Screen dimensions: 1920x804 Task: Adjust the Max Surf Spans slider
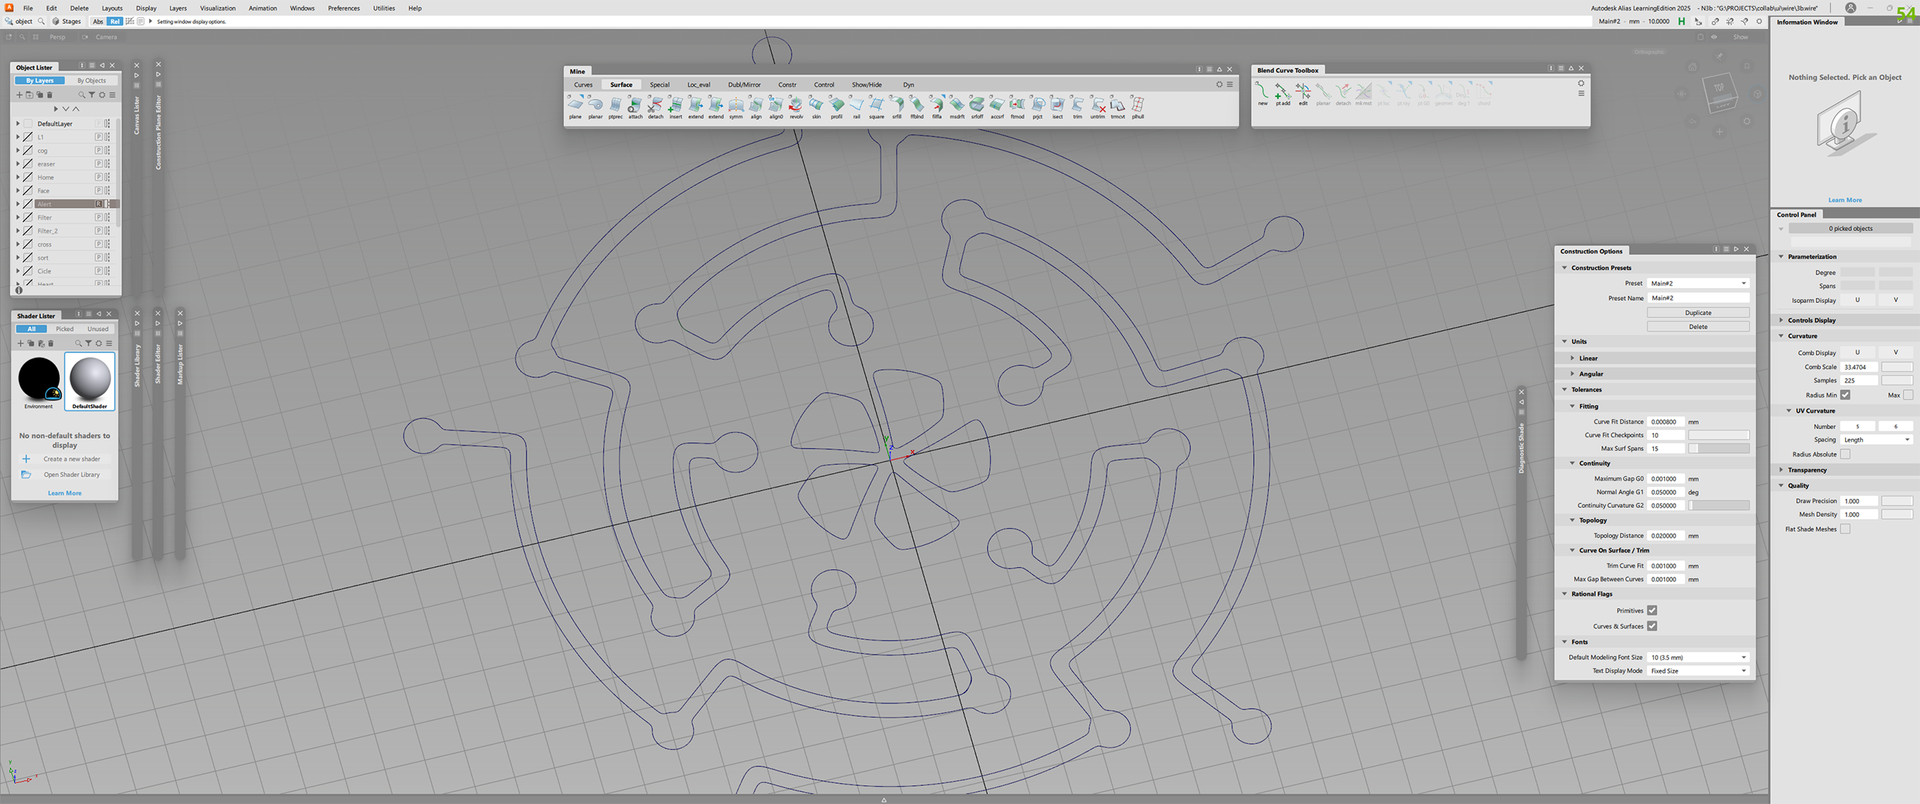(x=1719, y=448)
